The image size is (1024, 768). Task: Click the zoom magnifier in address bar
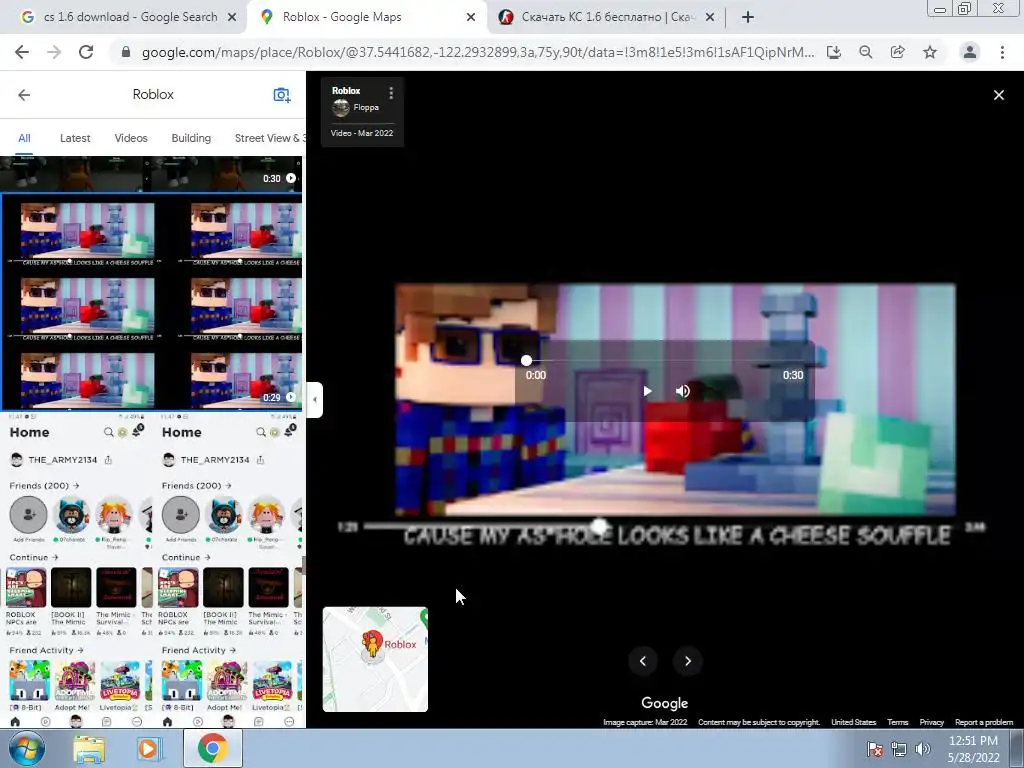(x=866, y=52)
